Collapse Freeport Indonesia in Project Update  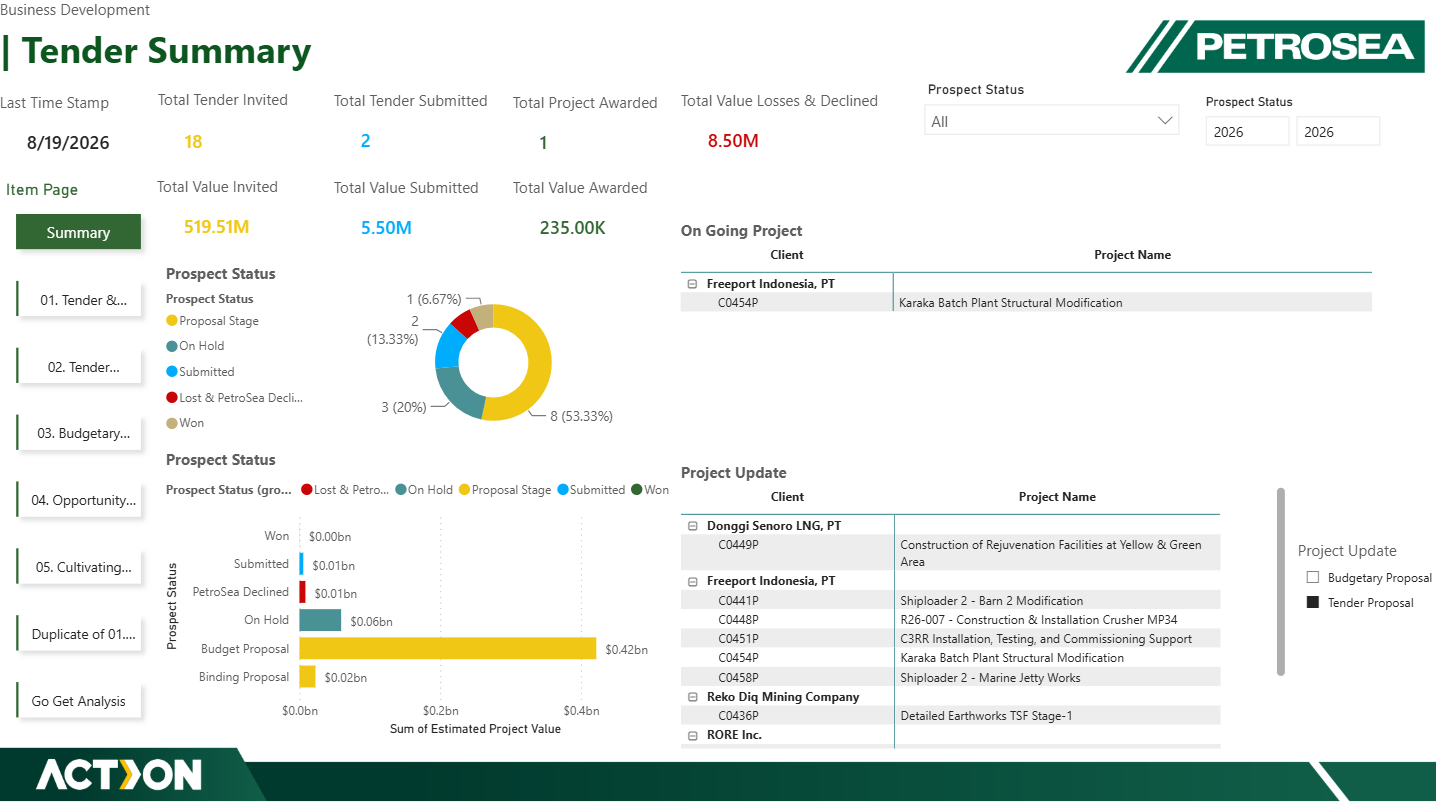[x=692, y=581]
